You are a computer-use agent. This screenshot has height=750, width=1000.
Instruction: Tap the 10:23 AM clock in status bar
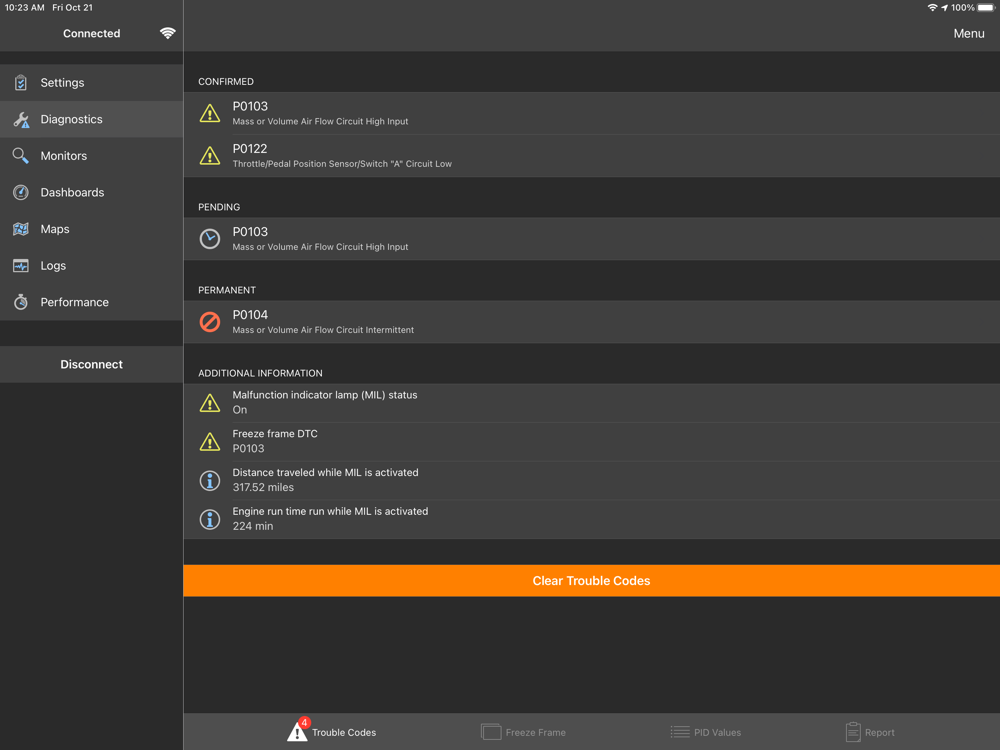[24, 8]
